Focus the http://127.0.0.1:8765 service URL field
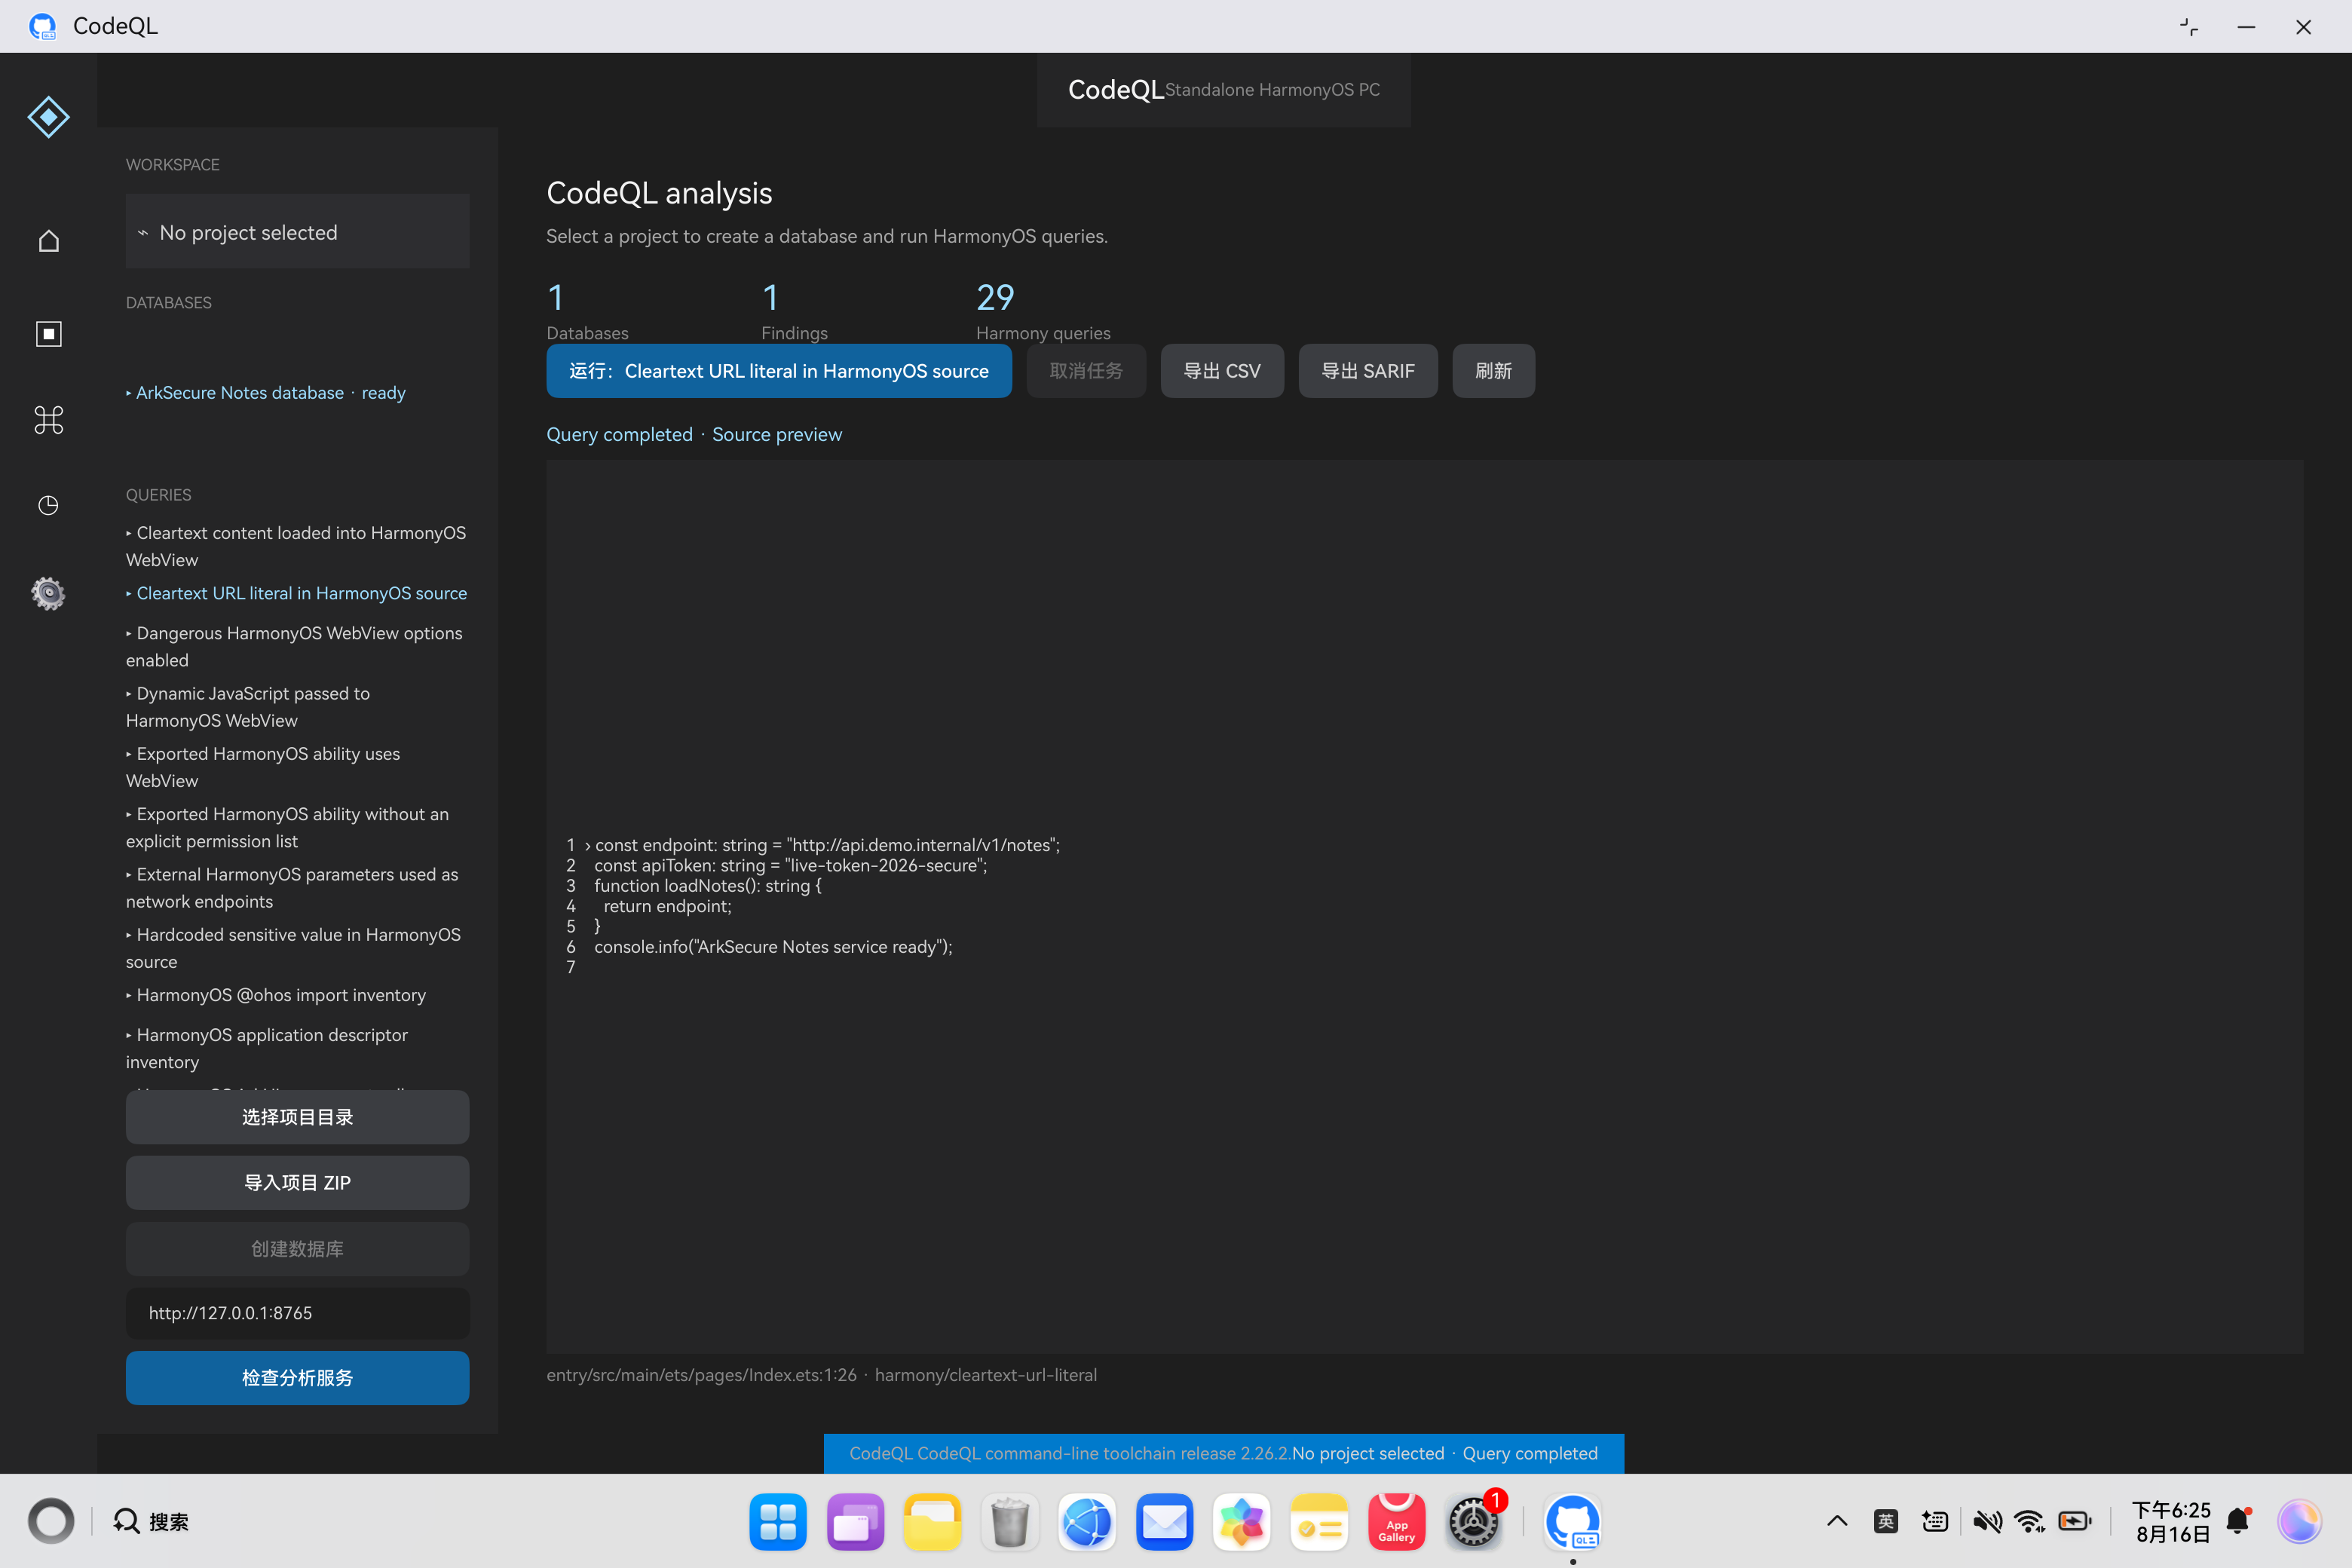The height and width of the screenshot is (1568, 2352). tap(297, 1313)
